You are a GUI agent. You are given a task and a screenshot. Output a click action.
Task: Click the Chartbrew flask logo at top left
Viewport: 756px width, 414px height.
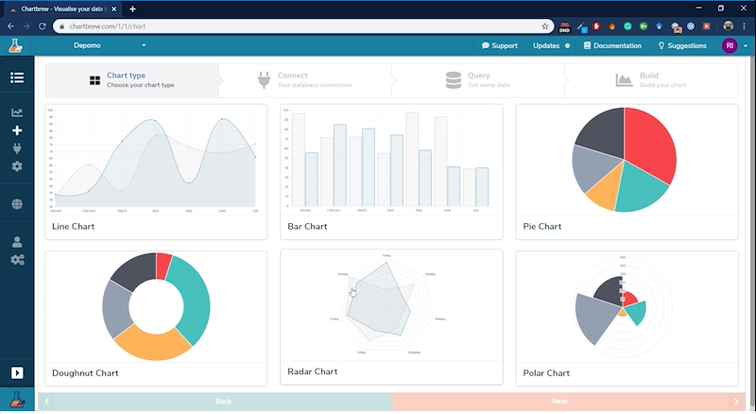(16, 45)
